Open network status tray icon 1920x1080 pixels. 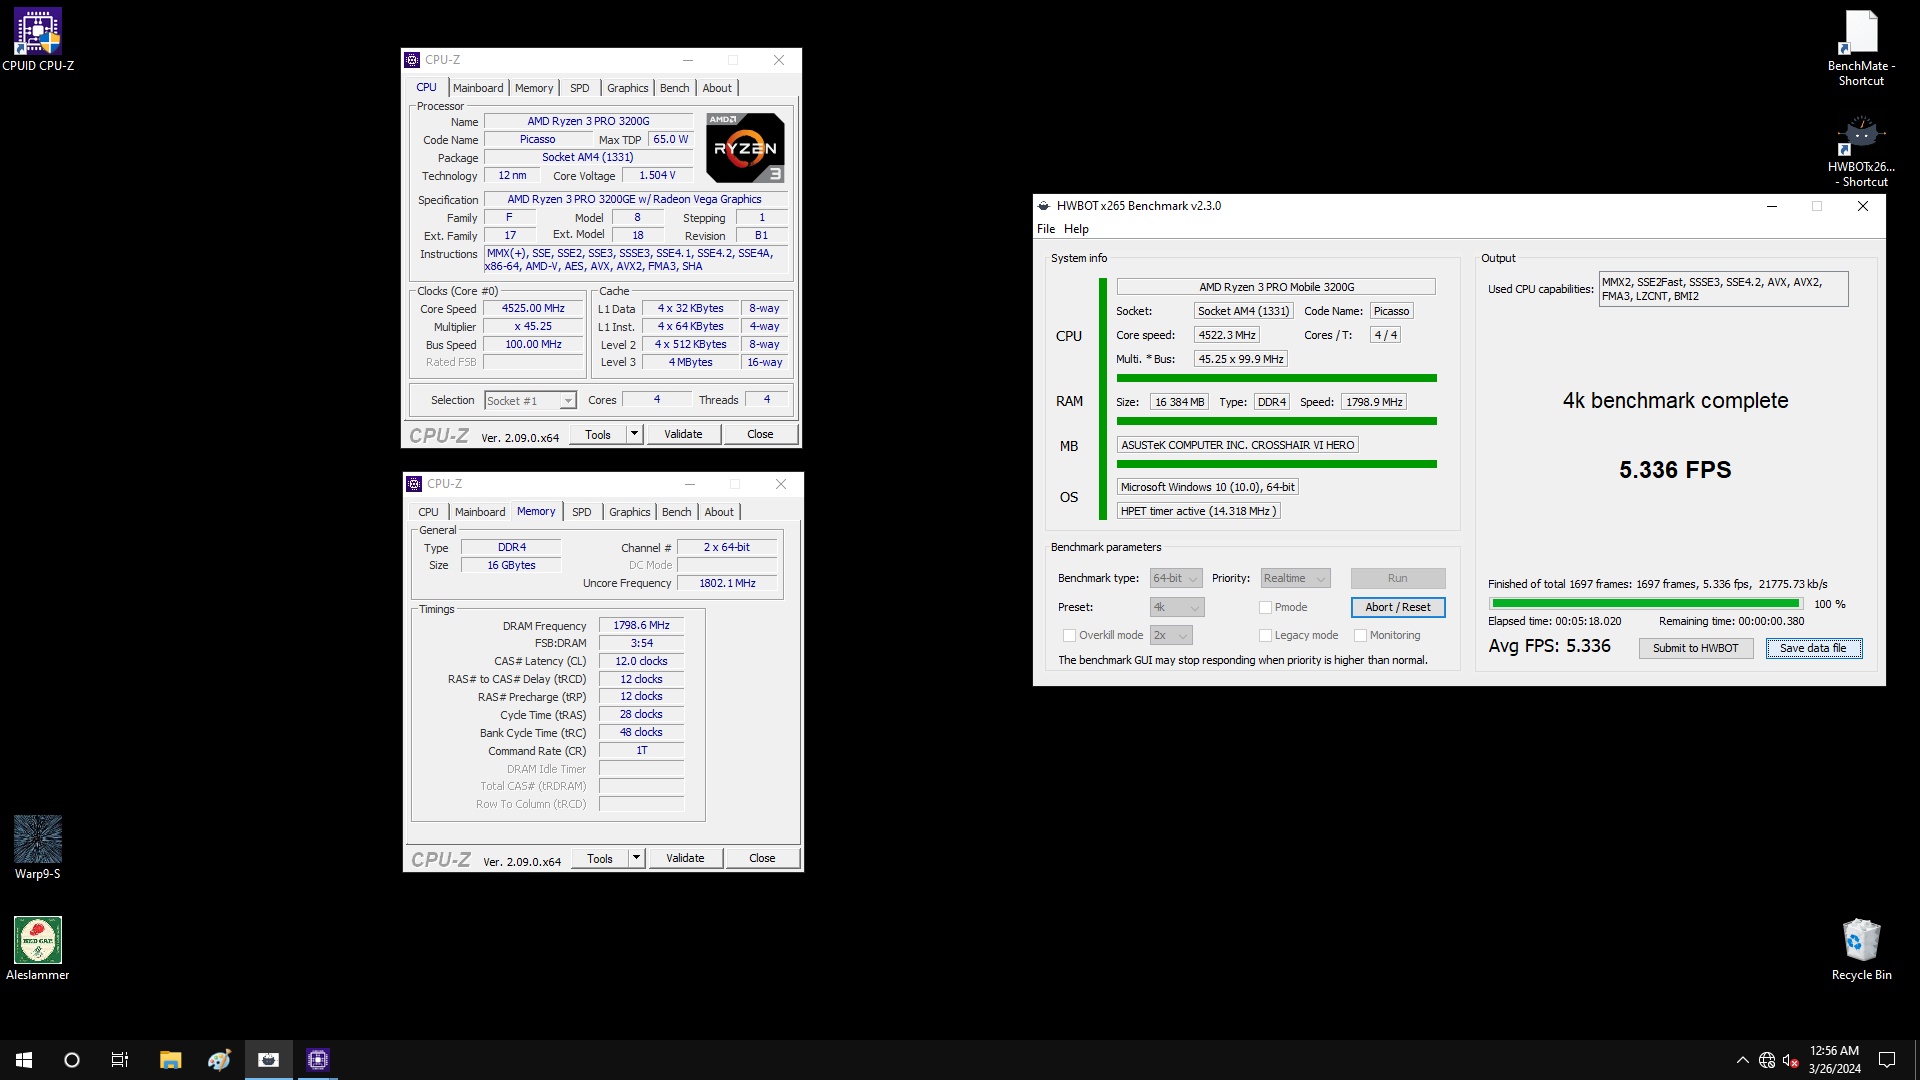1767,1060
